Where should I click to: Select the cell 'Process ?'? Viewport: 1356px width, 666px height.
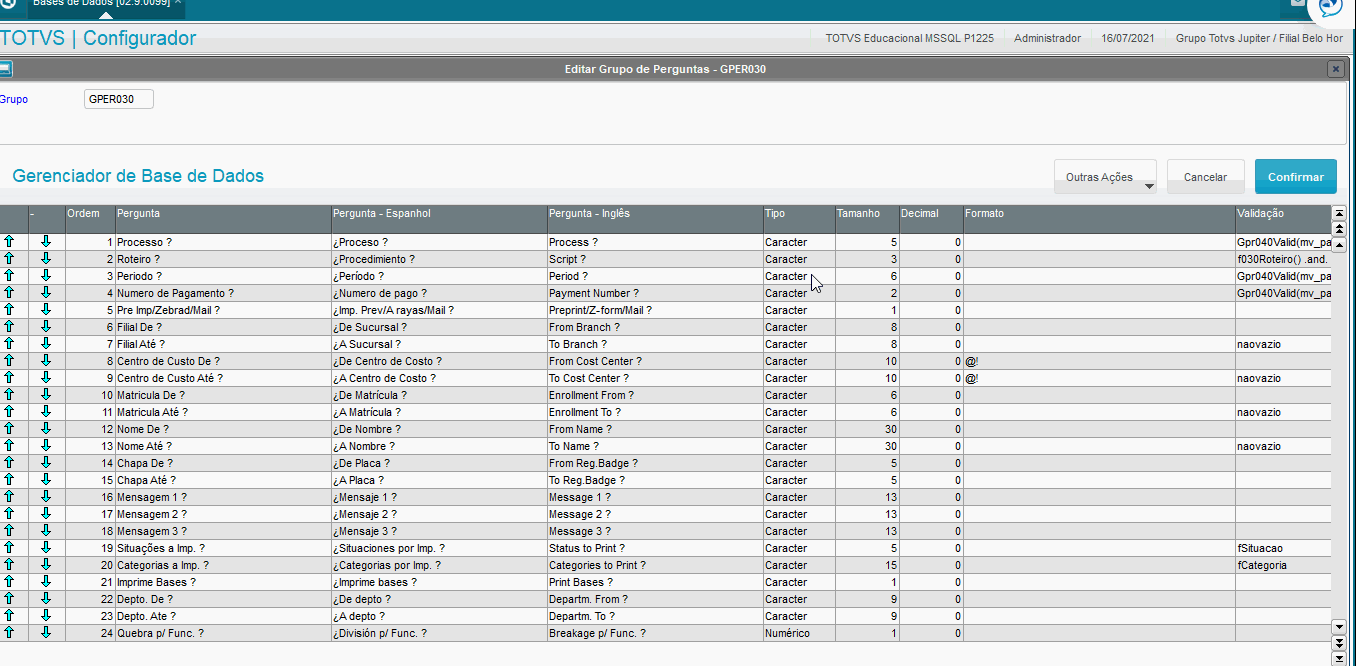click(x=654, y=242)
